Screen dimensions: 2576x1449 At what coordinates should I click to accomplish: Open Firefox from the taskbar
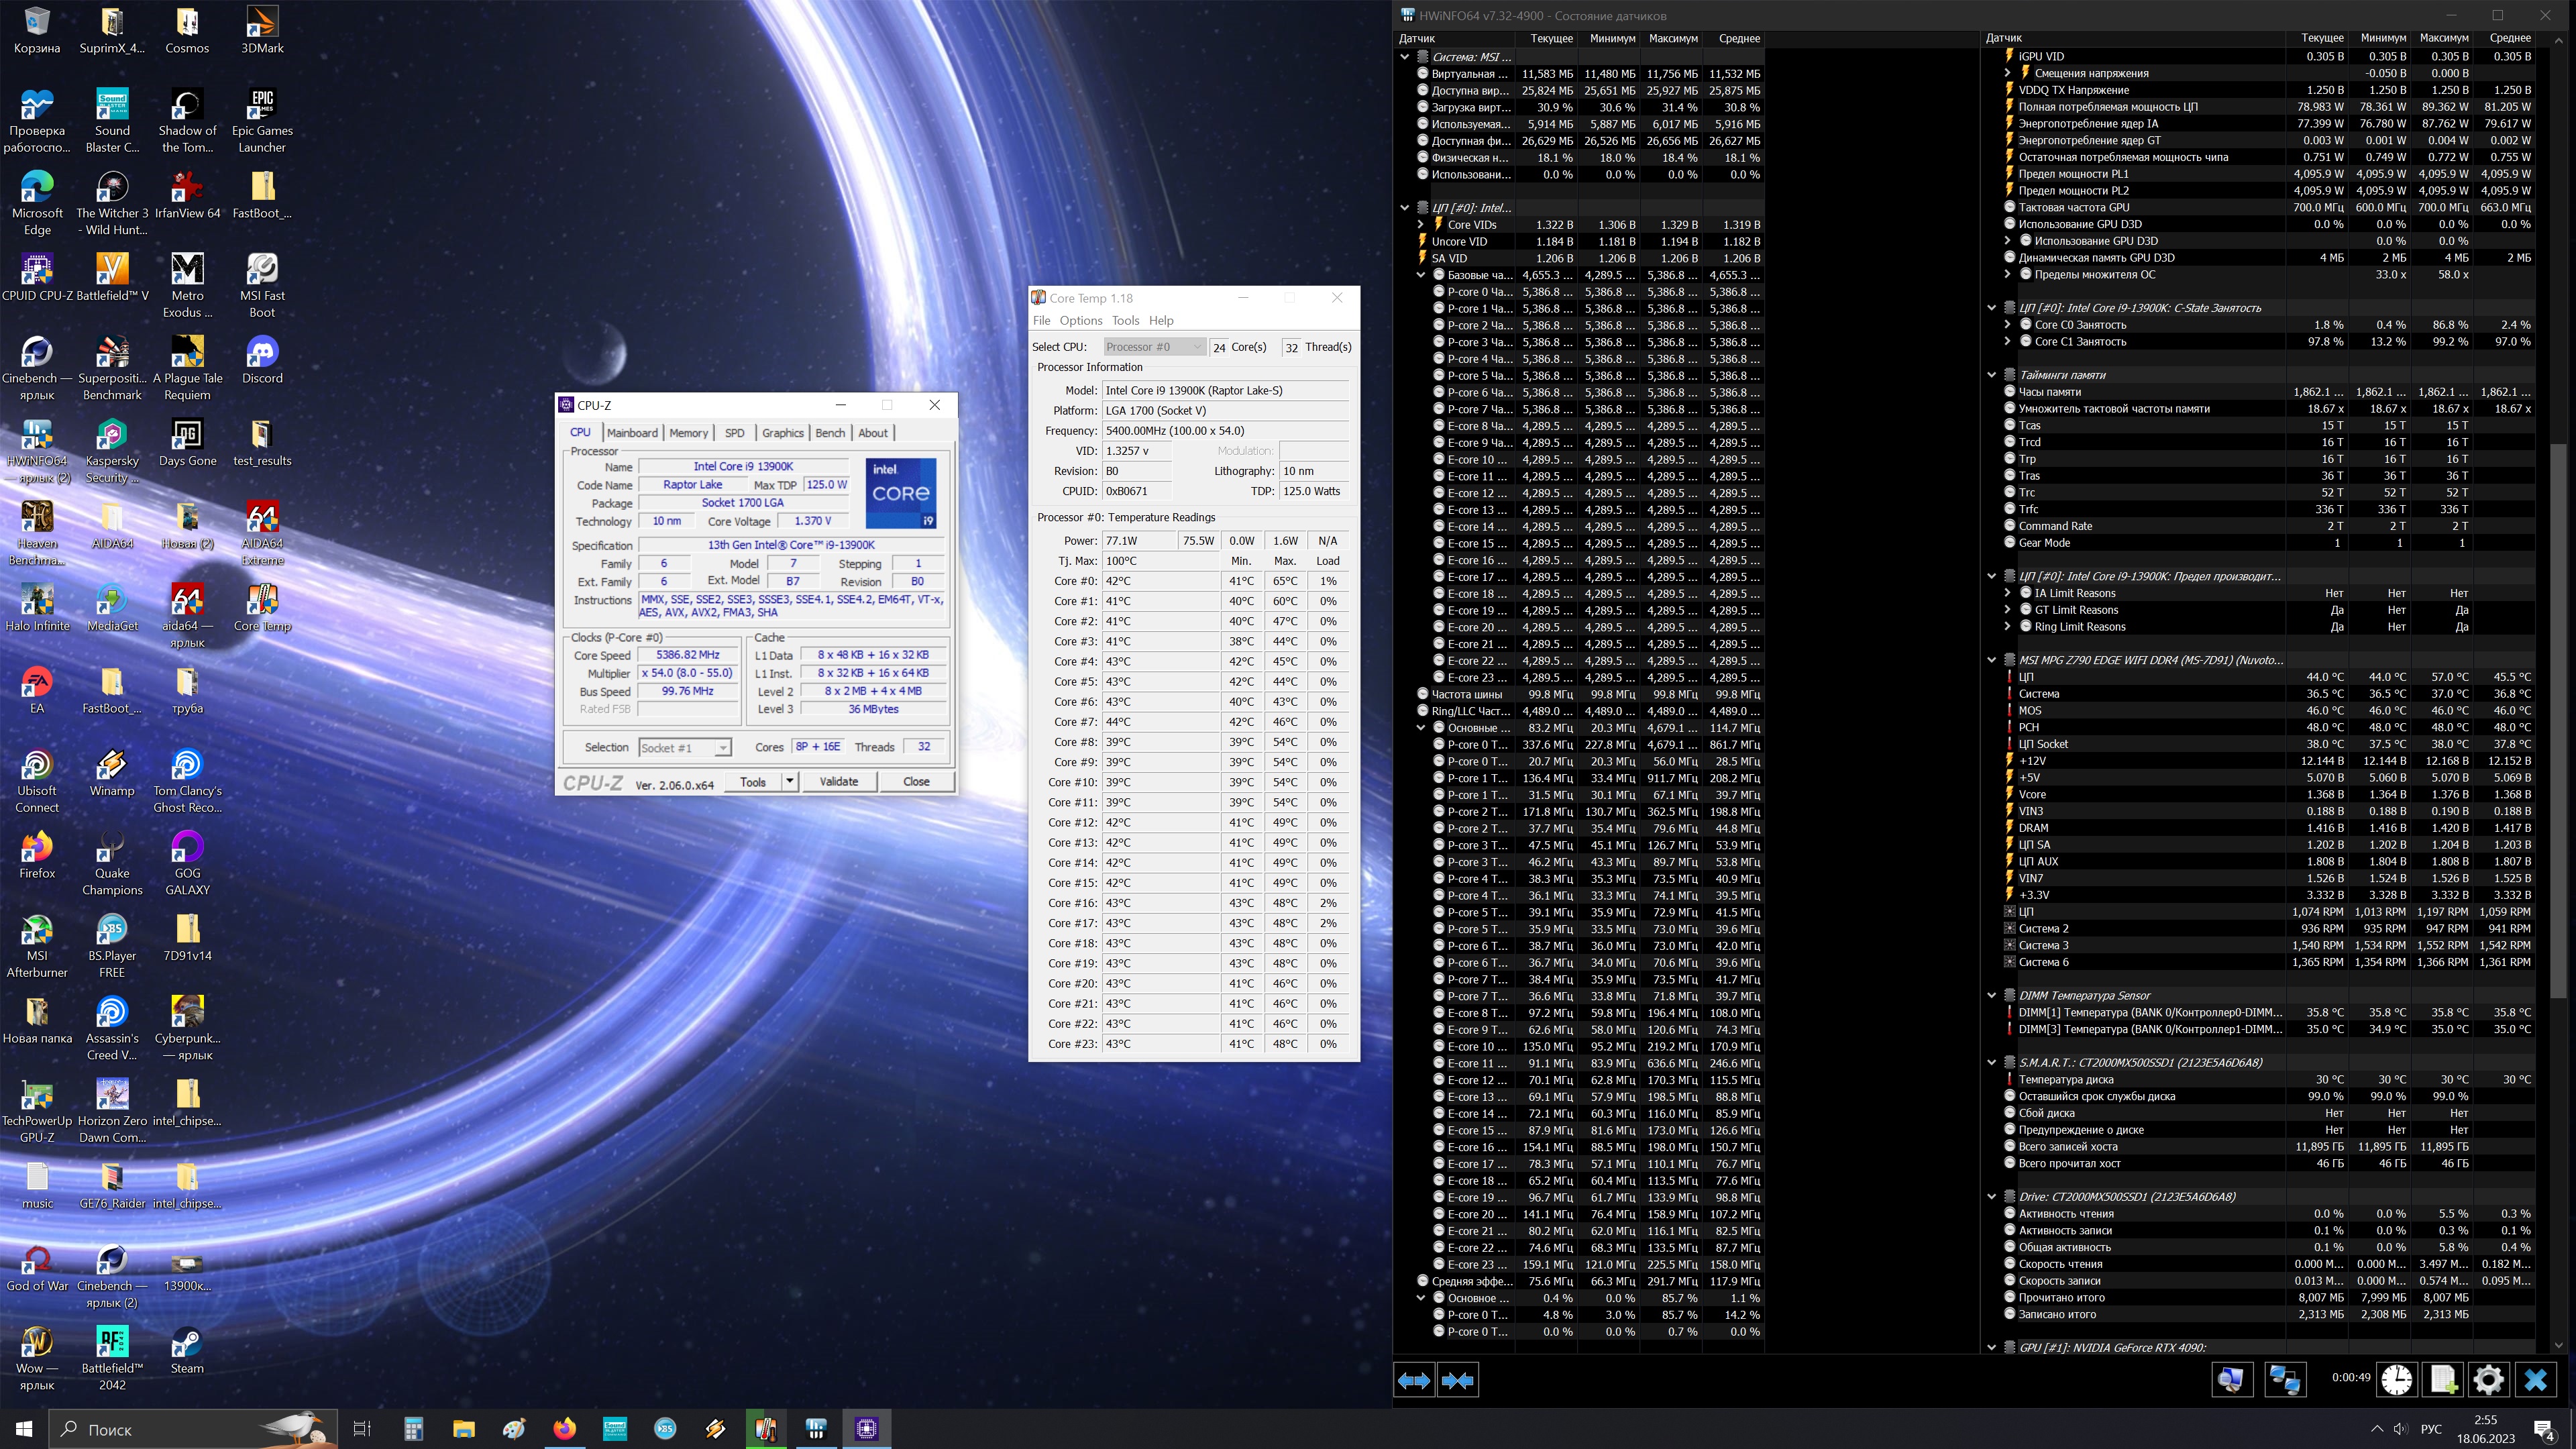565,1428
